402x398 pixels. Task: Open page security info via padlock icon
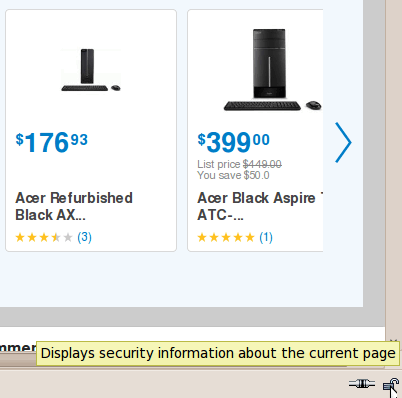(x=390, y=385)
